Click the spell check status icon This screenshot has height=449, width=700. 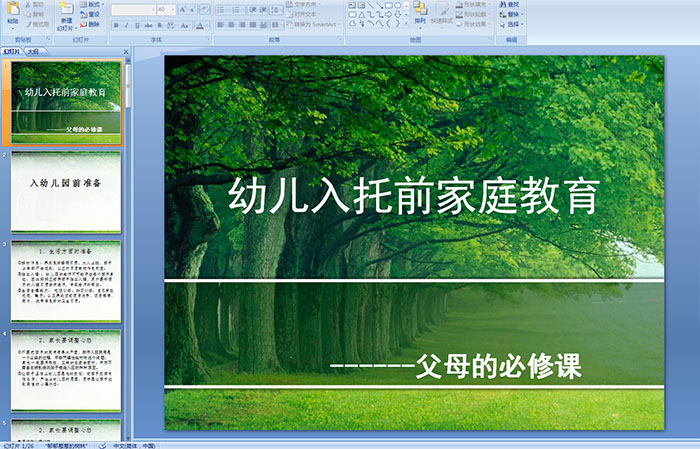click(x=102, y=445)
